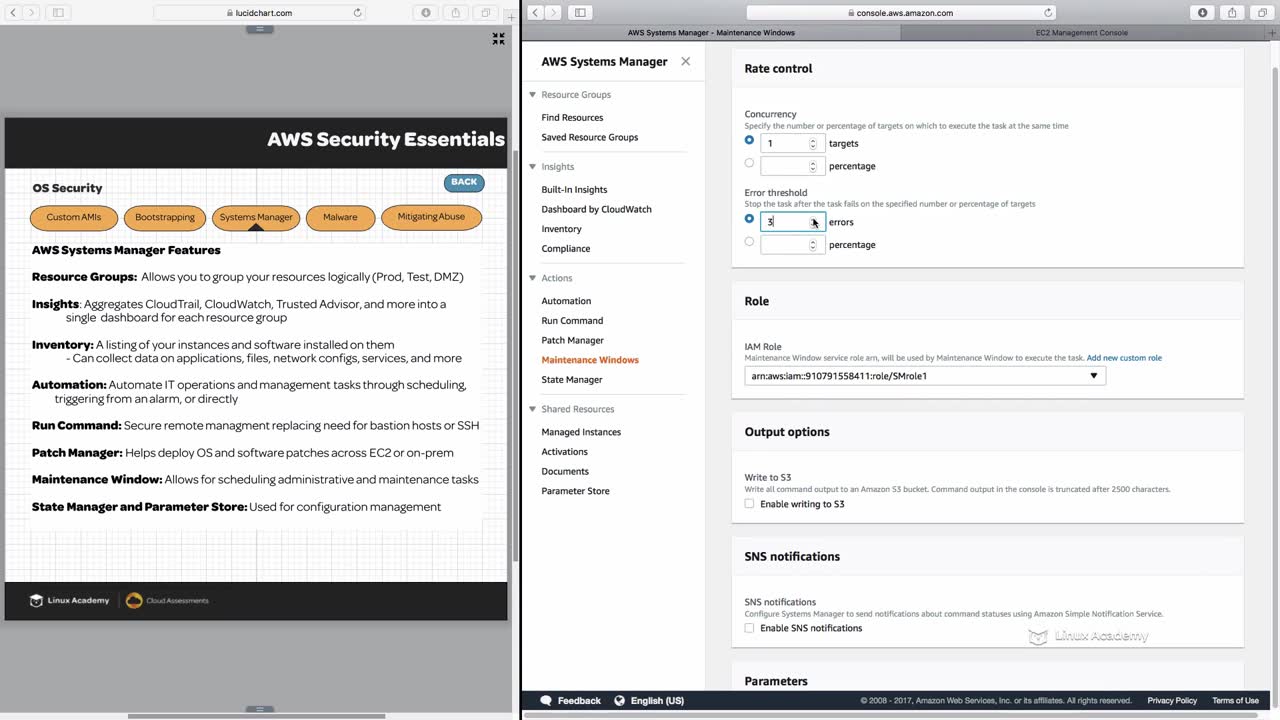Adjust the Concurrency targets stepper arrows
This screenshot has width=1280, height=720.
(813, 144)
